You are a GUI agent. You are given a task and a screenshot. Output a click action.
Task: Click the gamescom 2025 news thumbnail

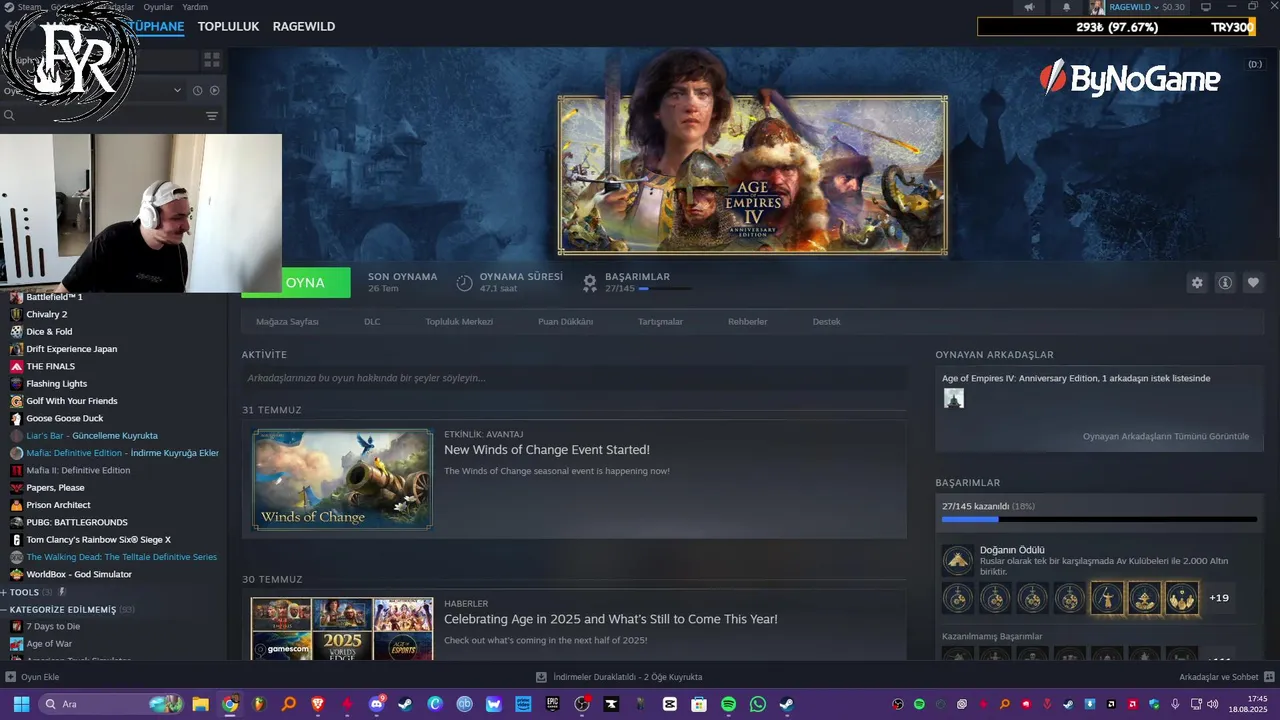coord(342,629)
